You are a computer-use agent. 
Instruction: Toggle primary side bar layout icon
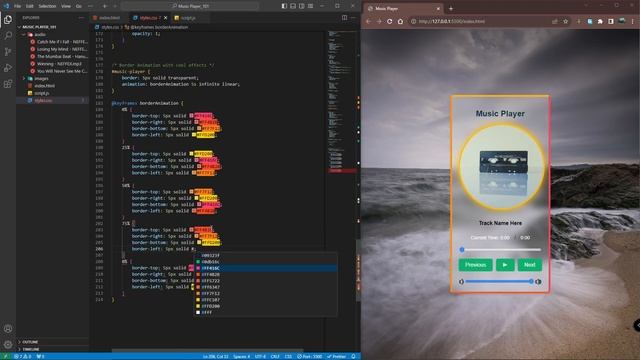(x=284, y=6)
